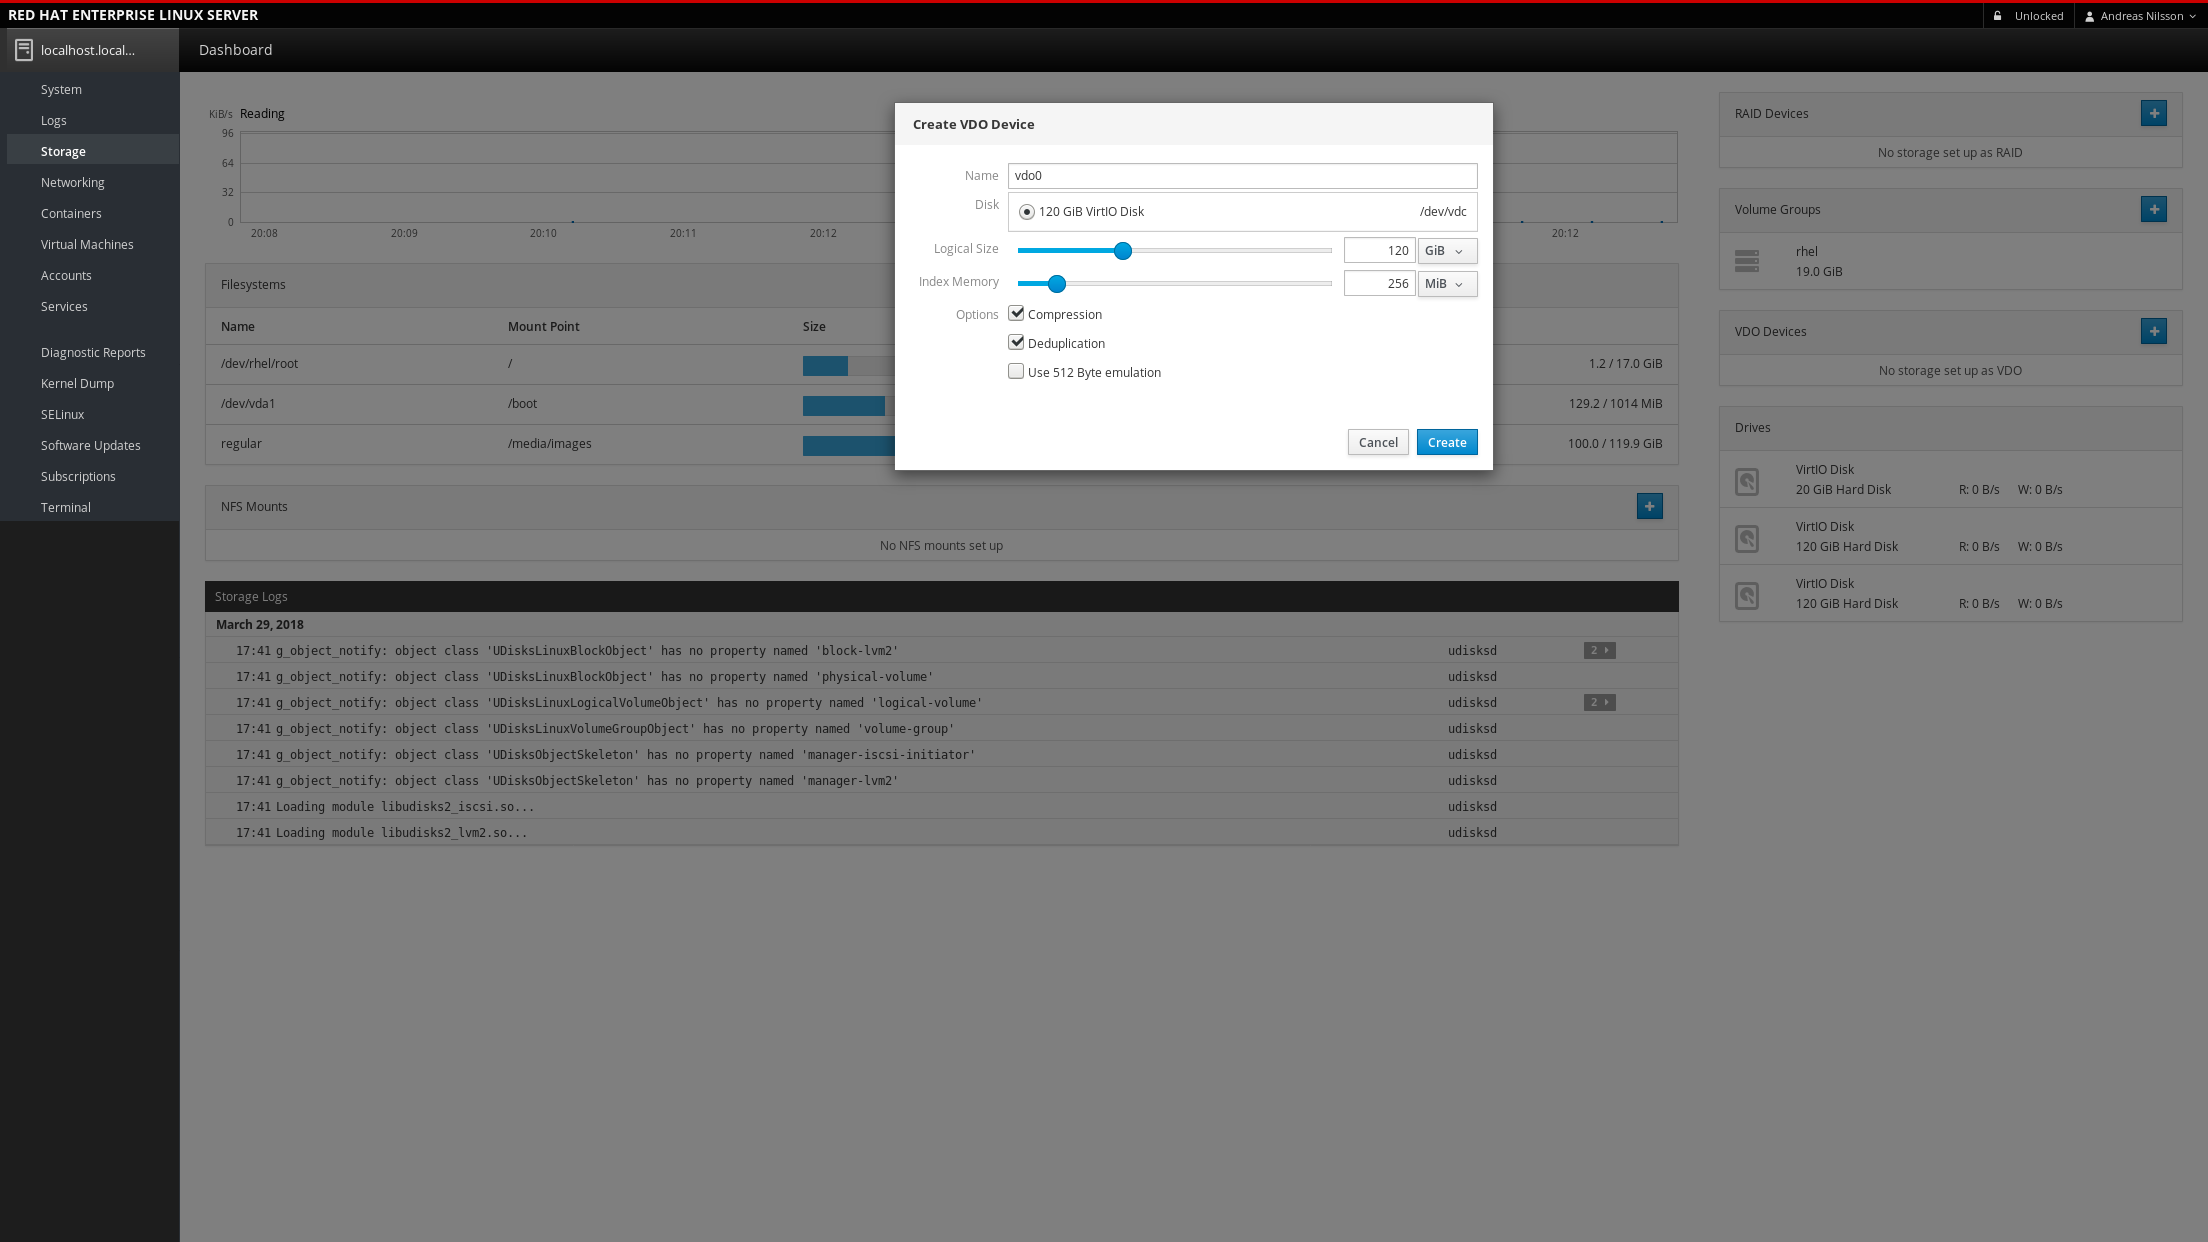Click the plus icon for NFS Mounts

click(1649, 506)
